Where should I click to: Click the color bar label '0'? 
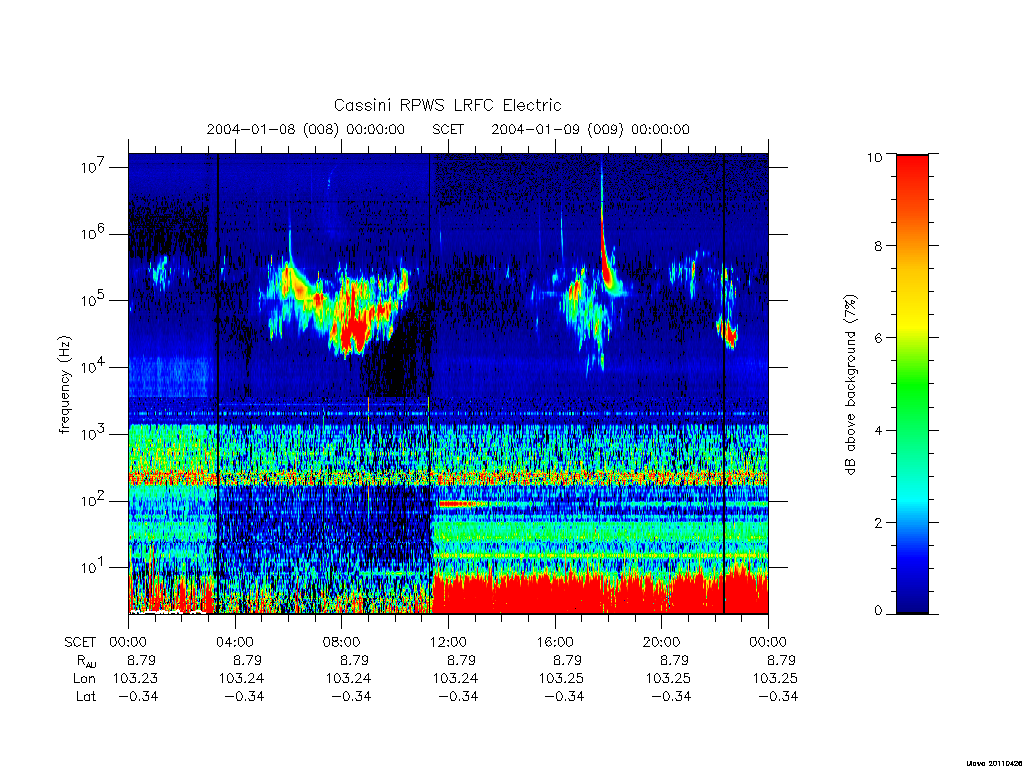click(x=878, y=611)
